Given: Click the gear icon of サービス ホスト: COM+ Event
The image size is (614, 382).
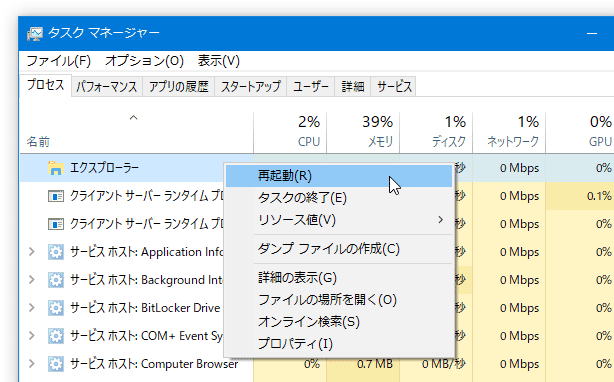Looking at the screenshot, I should pyautogui.click(x=56, y=336).
